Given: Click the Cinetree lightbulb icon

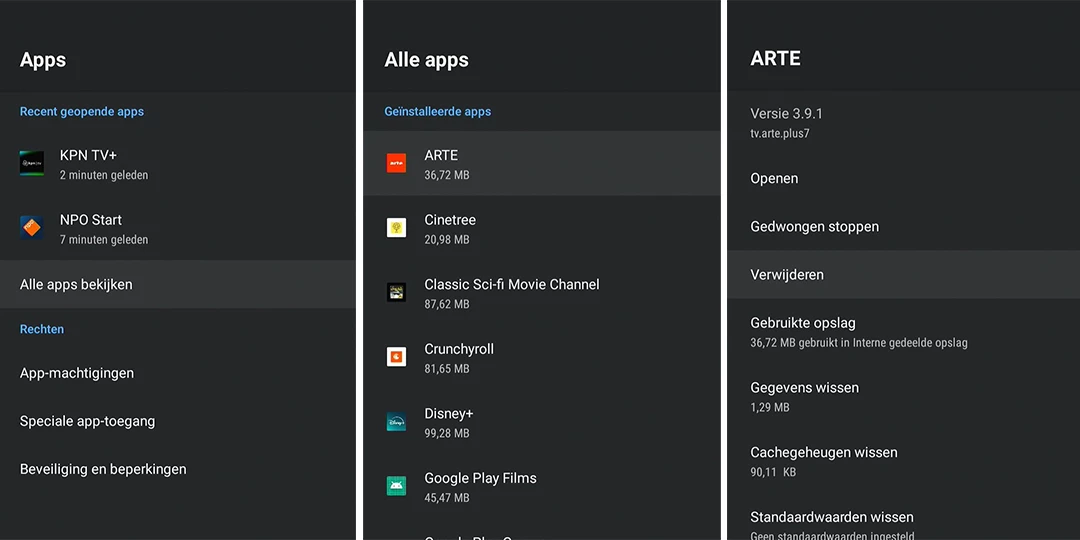Looking at the screenshot, I should pos(397,228).
